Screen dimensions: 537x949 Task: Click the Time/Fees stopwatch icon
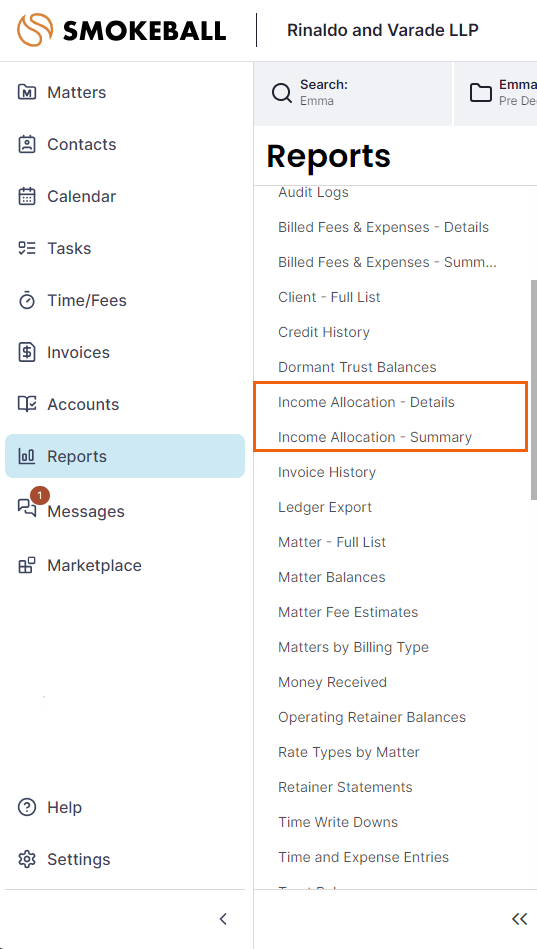coord(27,300)
